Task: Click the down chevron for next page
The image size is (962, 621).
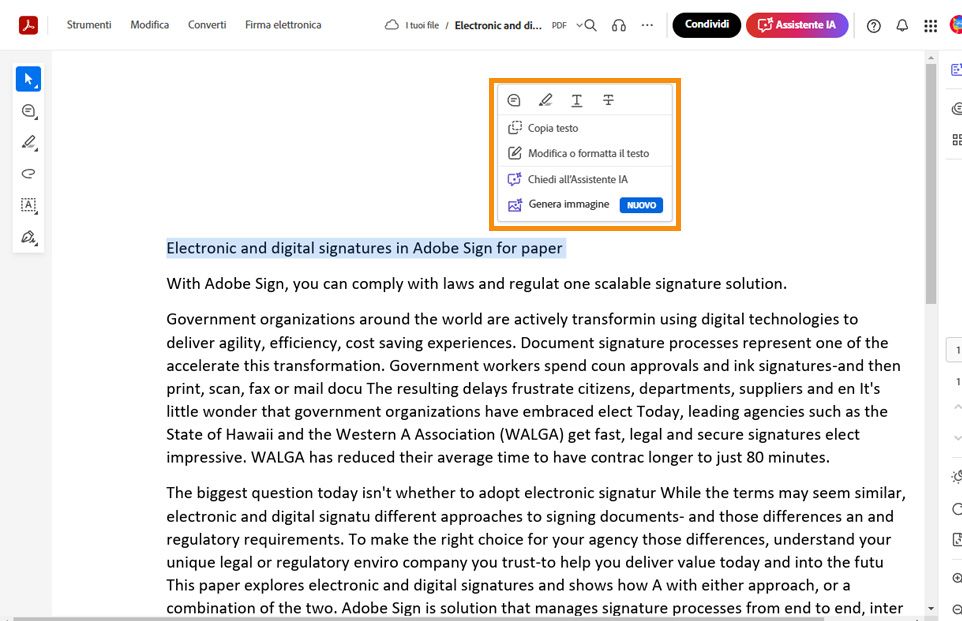Action: pos(955,438)
